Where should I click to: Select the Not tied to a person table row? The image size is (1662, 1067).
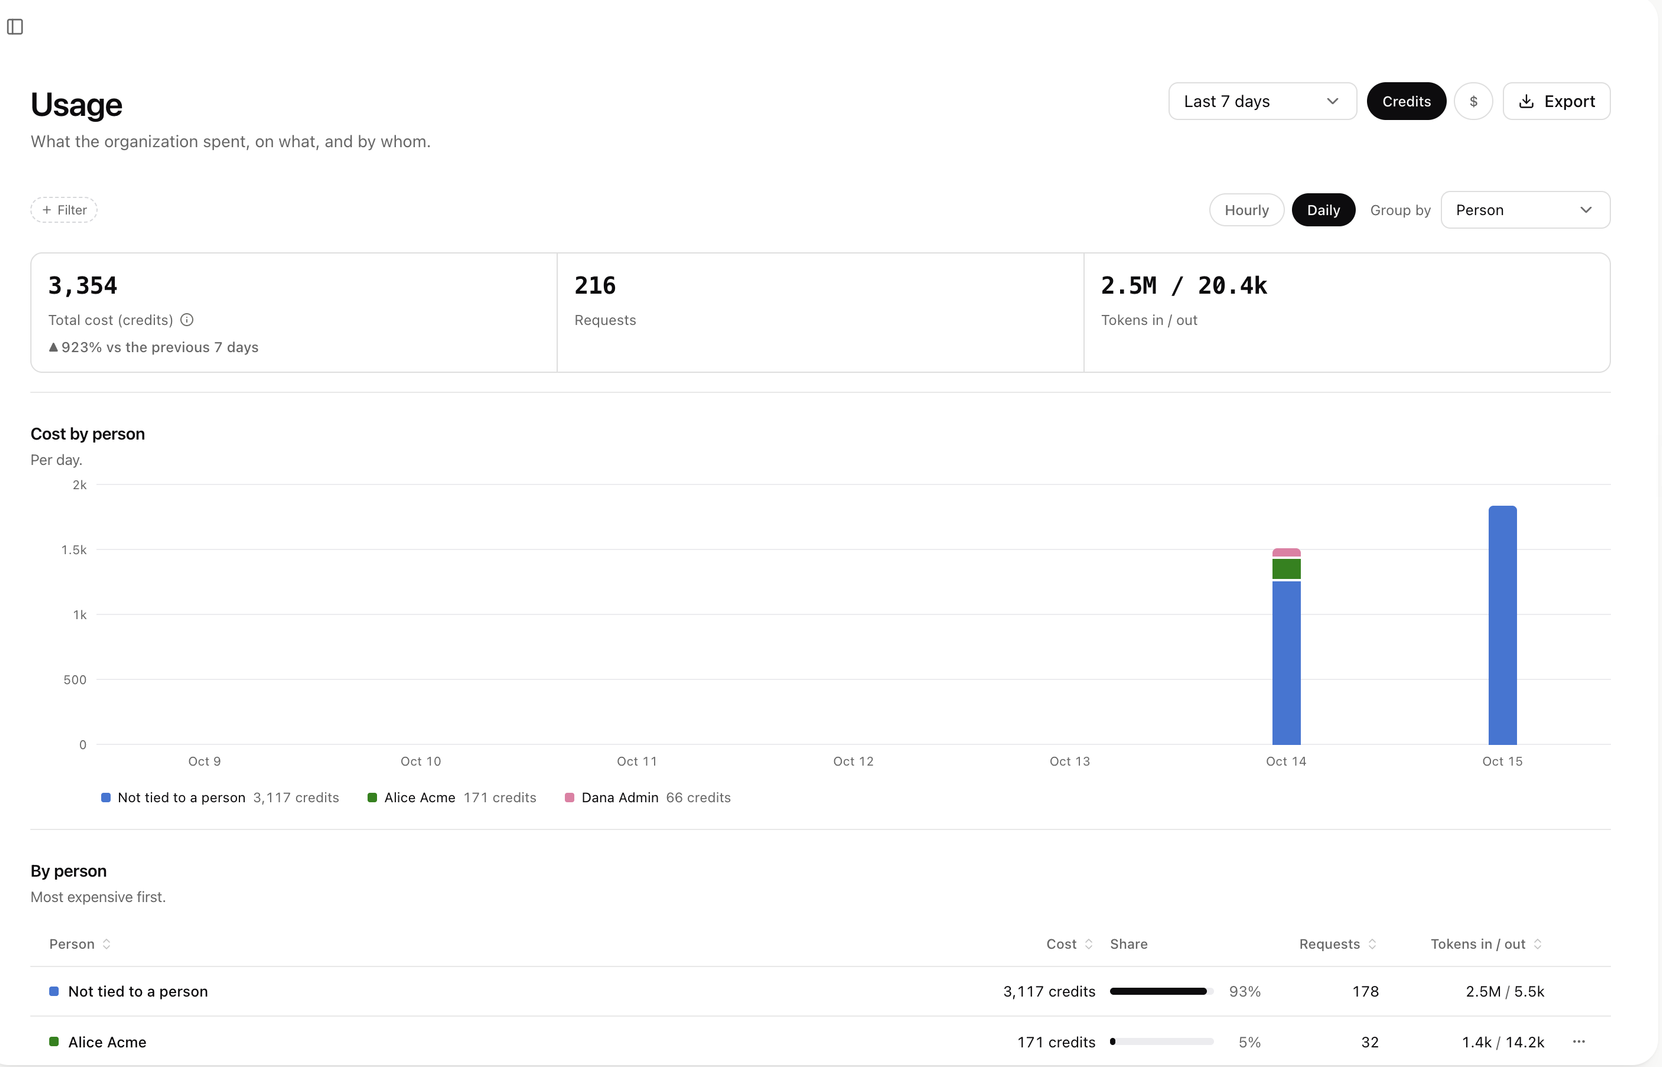(x=820, y=992)
